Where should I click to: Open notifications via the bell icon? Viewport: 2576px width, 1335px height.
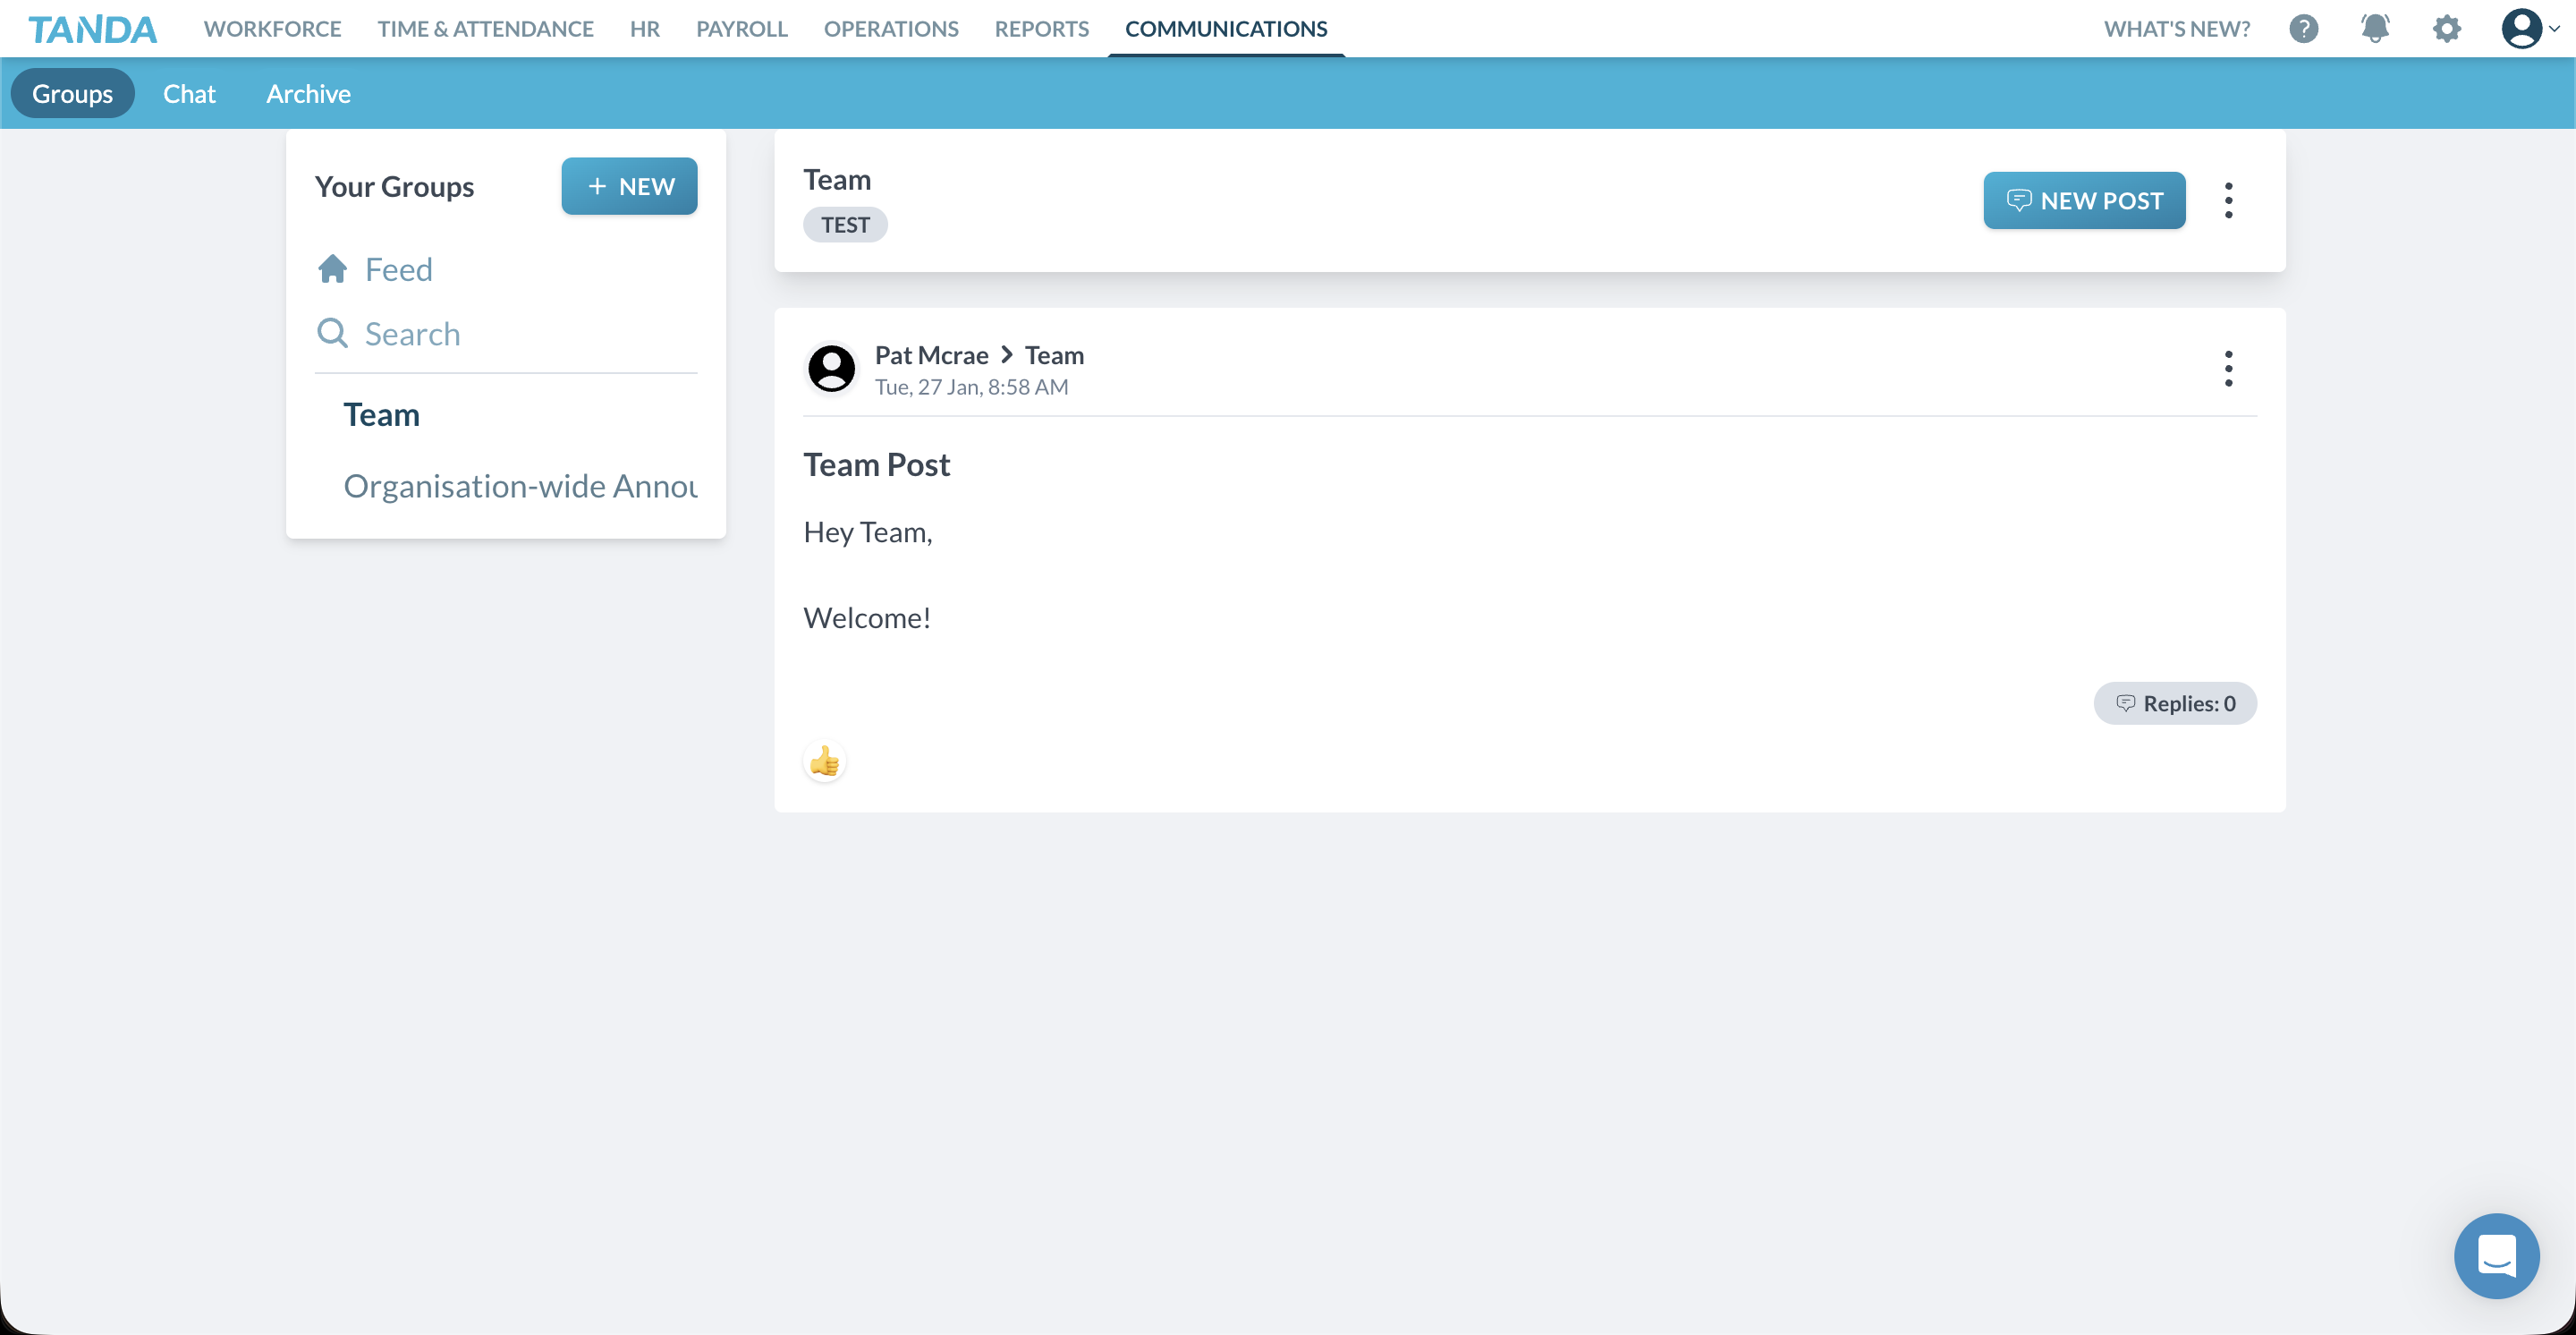click(2375, 28)
